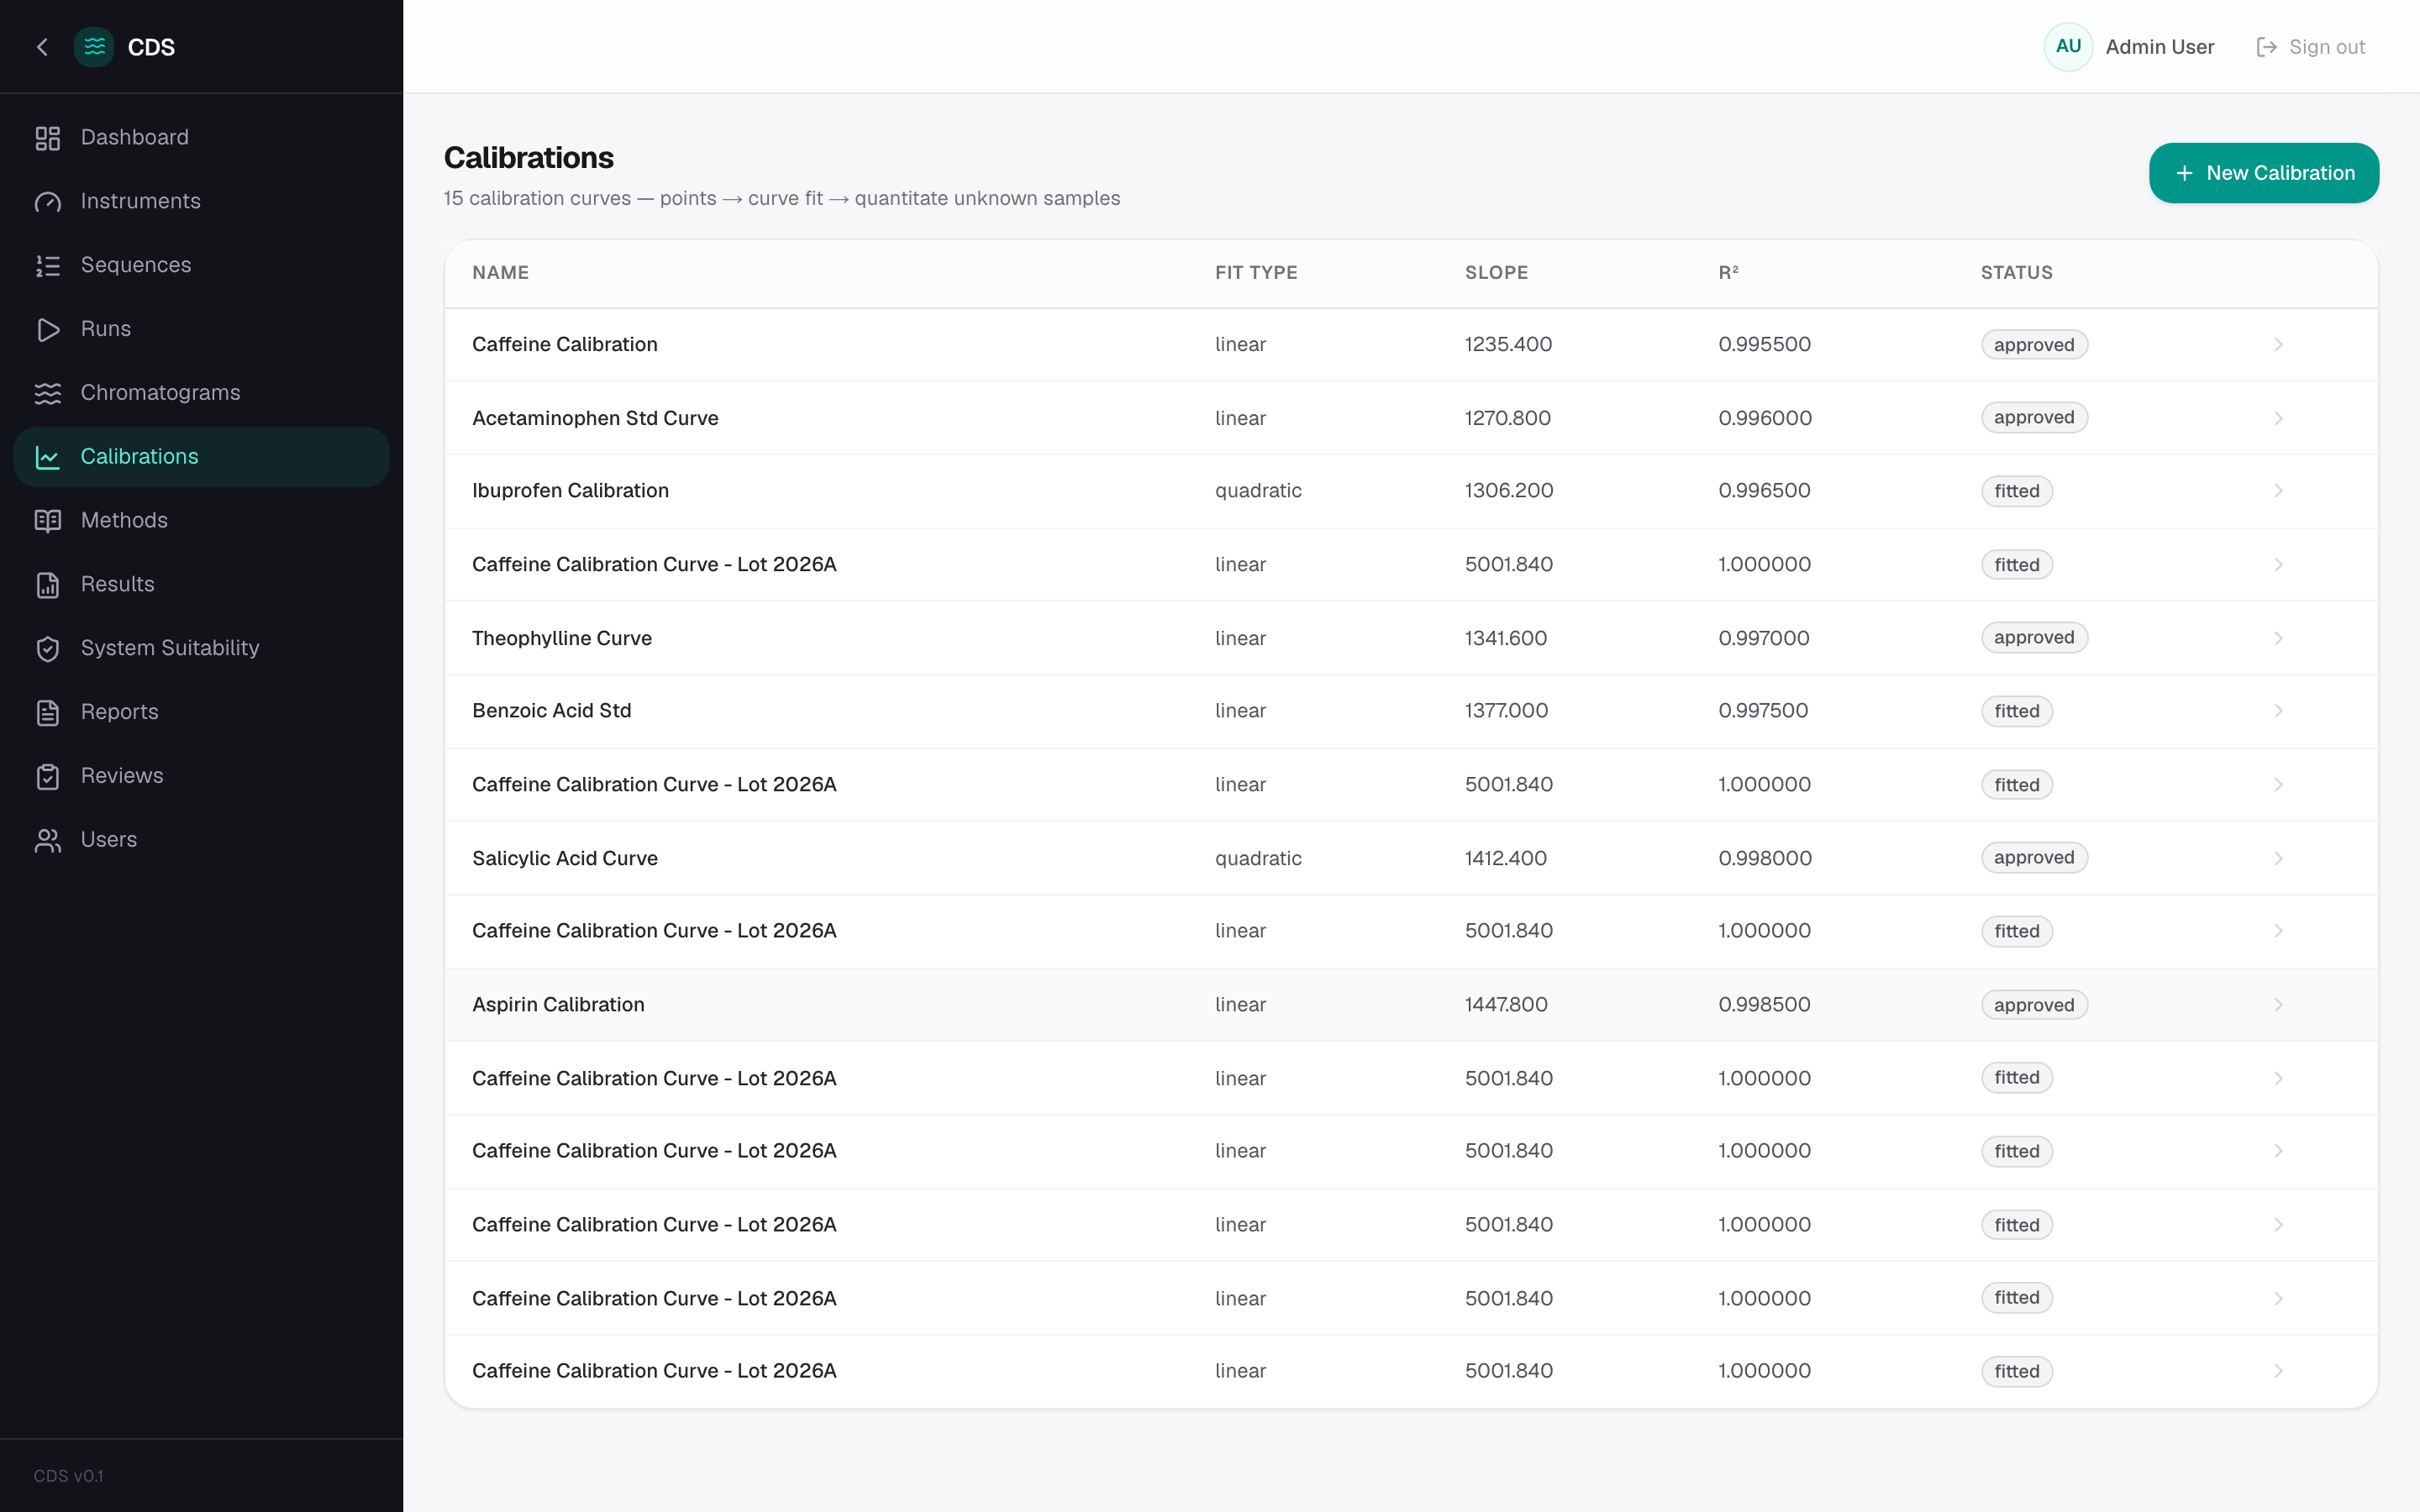Navigate to Chromatograms
Screen dimensions: 2420x1512
pyautogui.click(x=201, y=393)
